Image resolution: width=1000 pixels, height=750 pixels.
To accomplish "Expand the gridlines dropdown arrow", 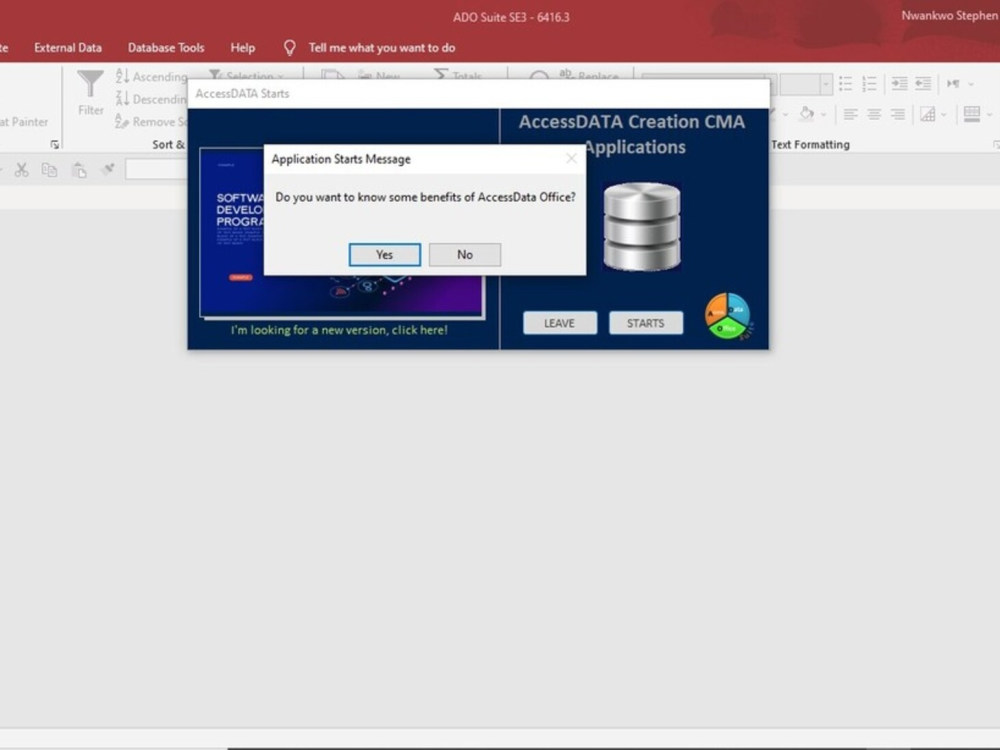I will click(943, 115).
